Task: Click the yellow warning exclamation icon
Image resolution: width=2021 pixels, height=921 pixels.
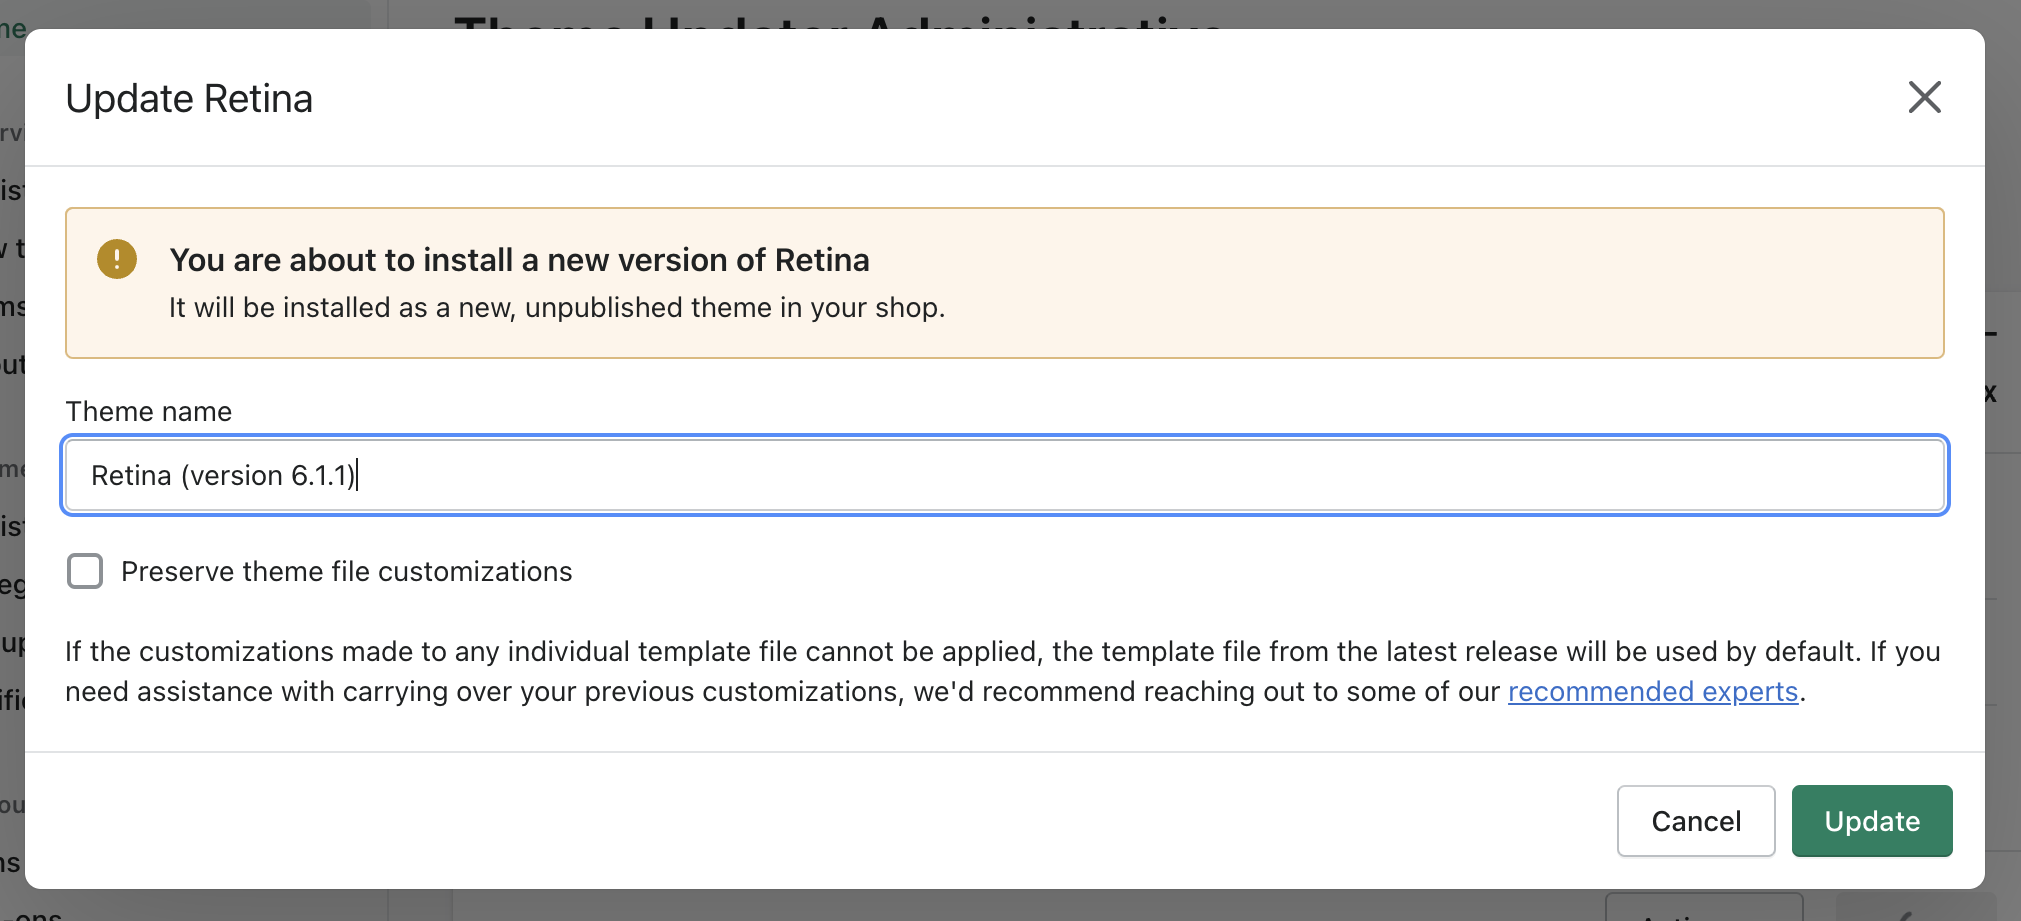Action: [x=117, y=260]
